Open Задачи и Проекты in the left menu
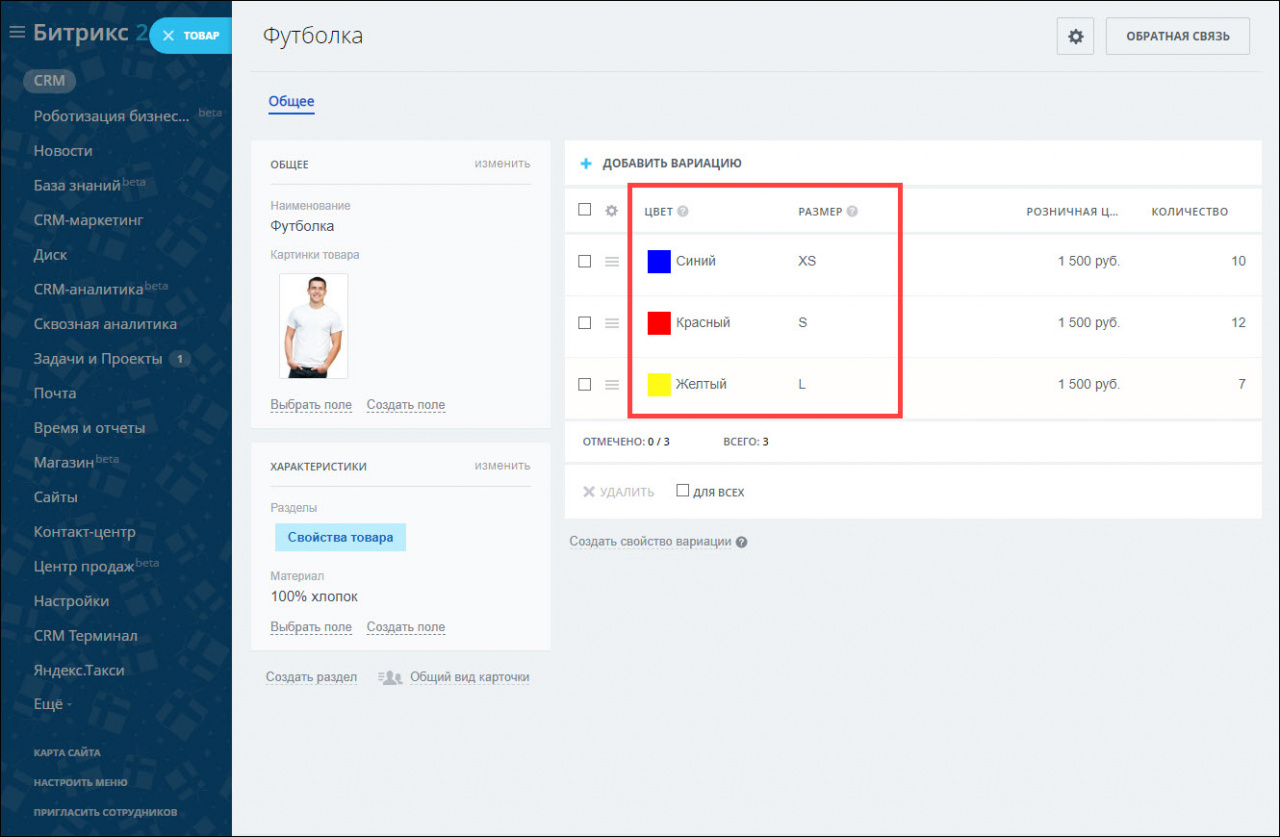This screenshot has height=837, width=1280. pyautogui.click(x=98, y=359)
